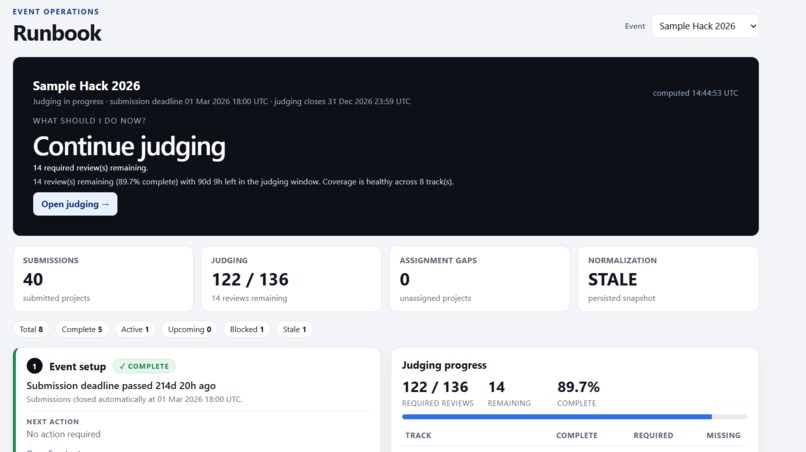Click the 122 / 136 required reviews value
The image size is (806, 452).
point(435,387)
